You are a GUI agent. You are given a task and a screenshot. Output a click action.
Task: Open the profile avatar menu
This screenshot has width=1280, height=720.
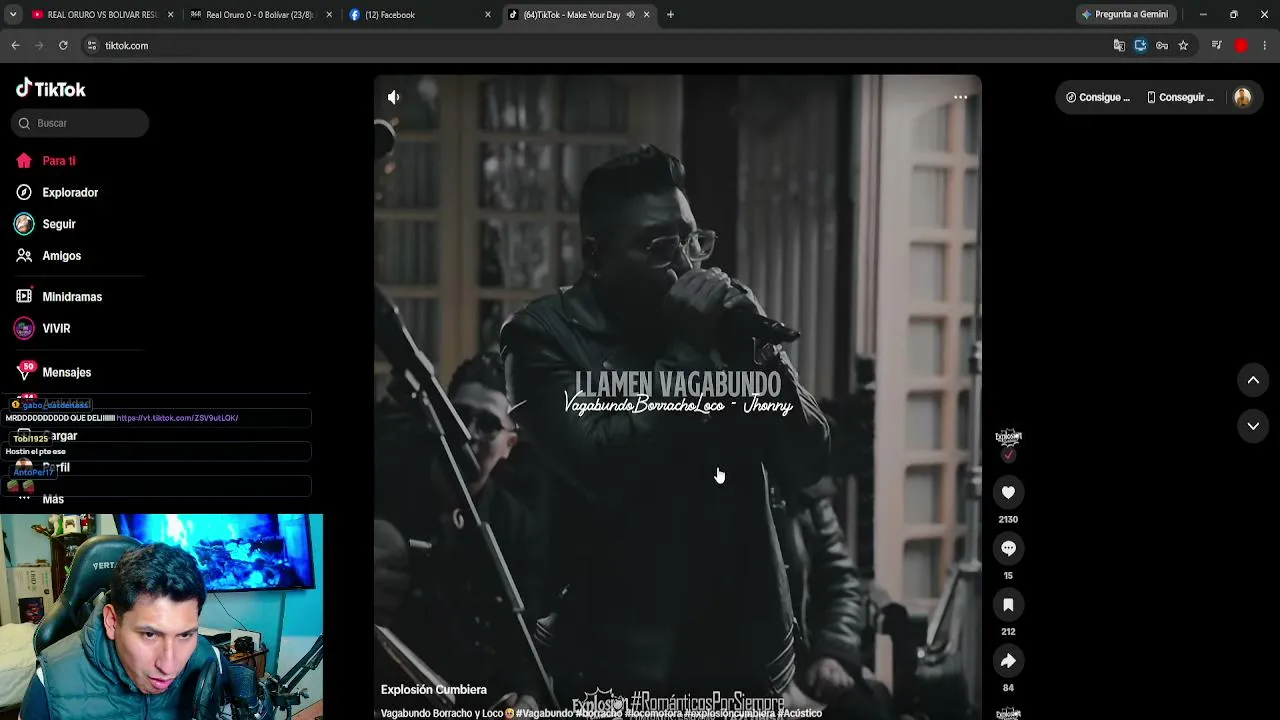coord(1243,97)
